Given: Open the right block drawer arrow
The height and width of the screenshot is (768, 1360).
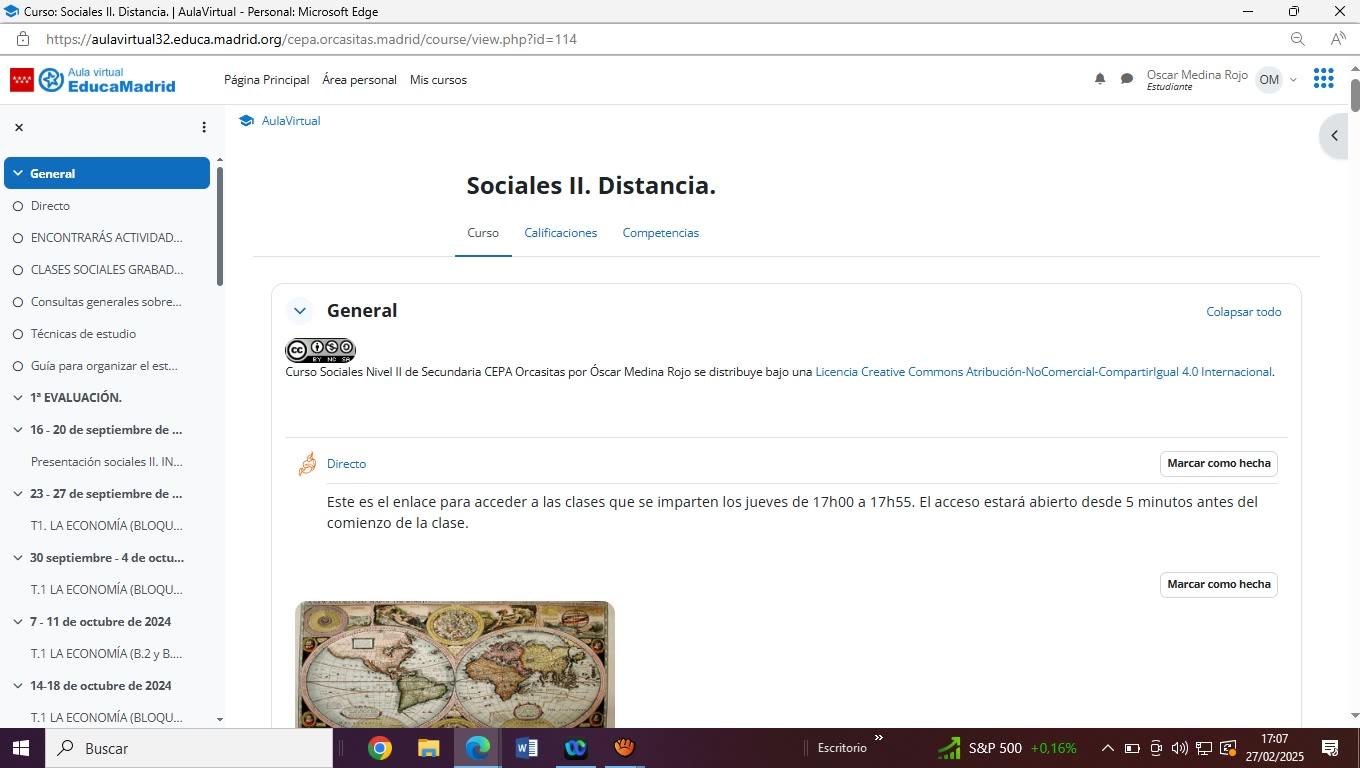Looking at the screenshot, I should pyautogui.click(x=1334, y=136).
